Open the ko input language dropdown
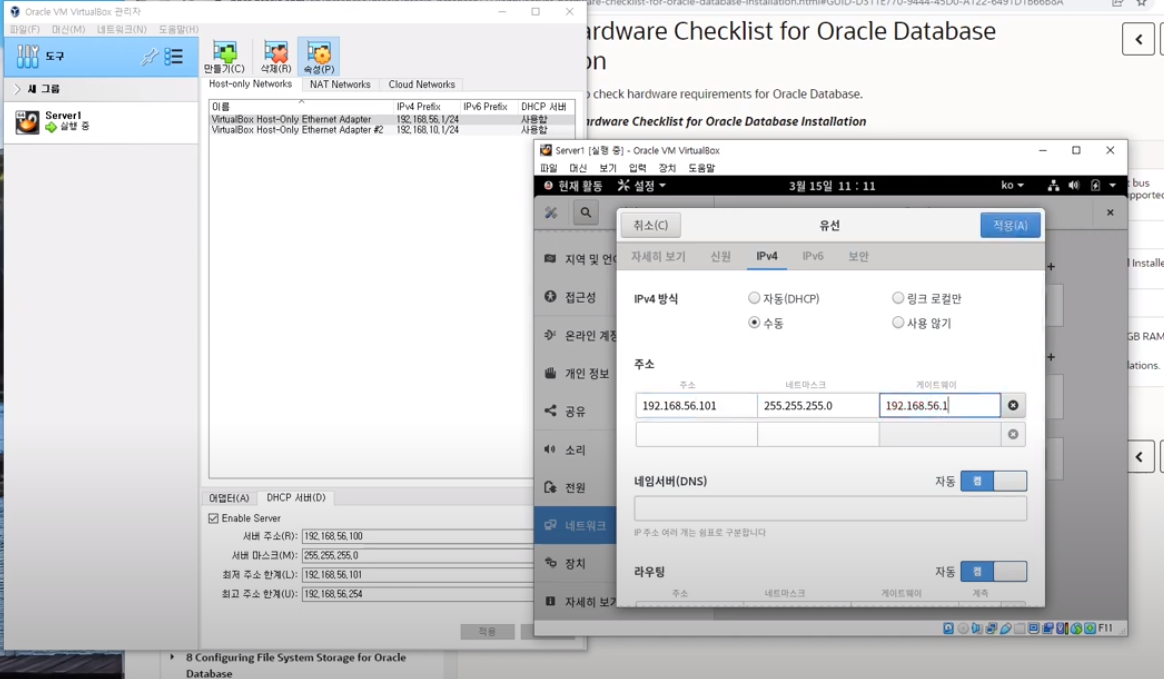 (1012, 186)
